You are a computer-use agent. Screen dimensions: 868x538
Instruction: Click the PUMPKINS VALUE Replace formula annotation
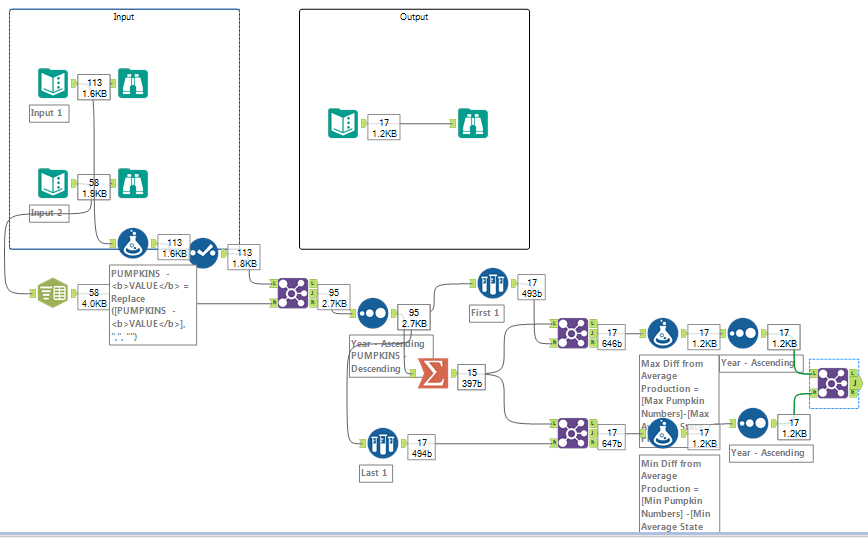pos(153,304)
